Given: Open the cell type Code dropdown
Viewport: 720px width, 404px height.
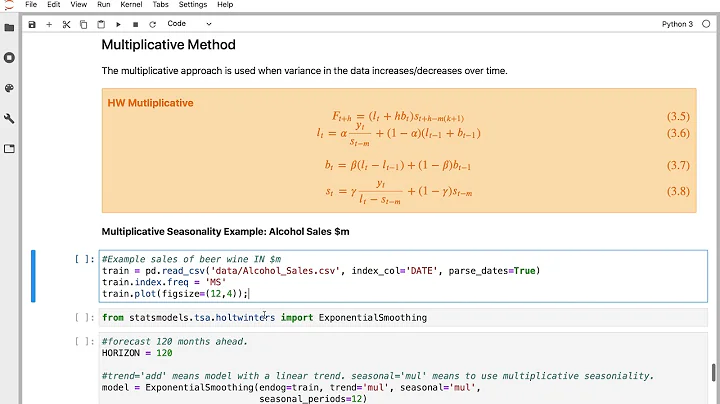Looking at the screenshot, I should [189, 24].
